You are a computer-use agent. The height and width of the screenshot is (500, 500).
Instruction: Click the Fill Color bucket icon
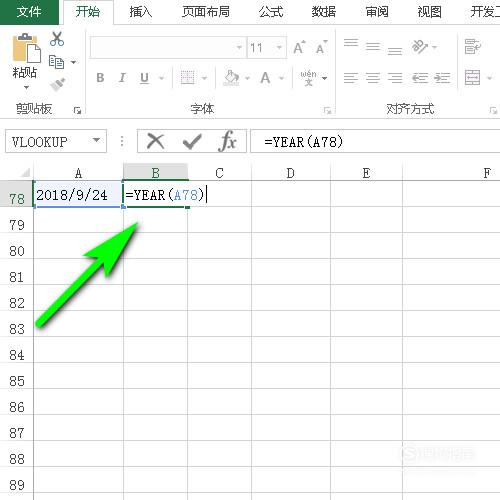coord(231,78)
